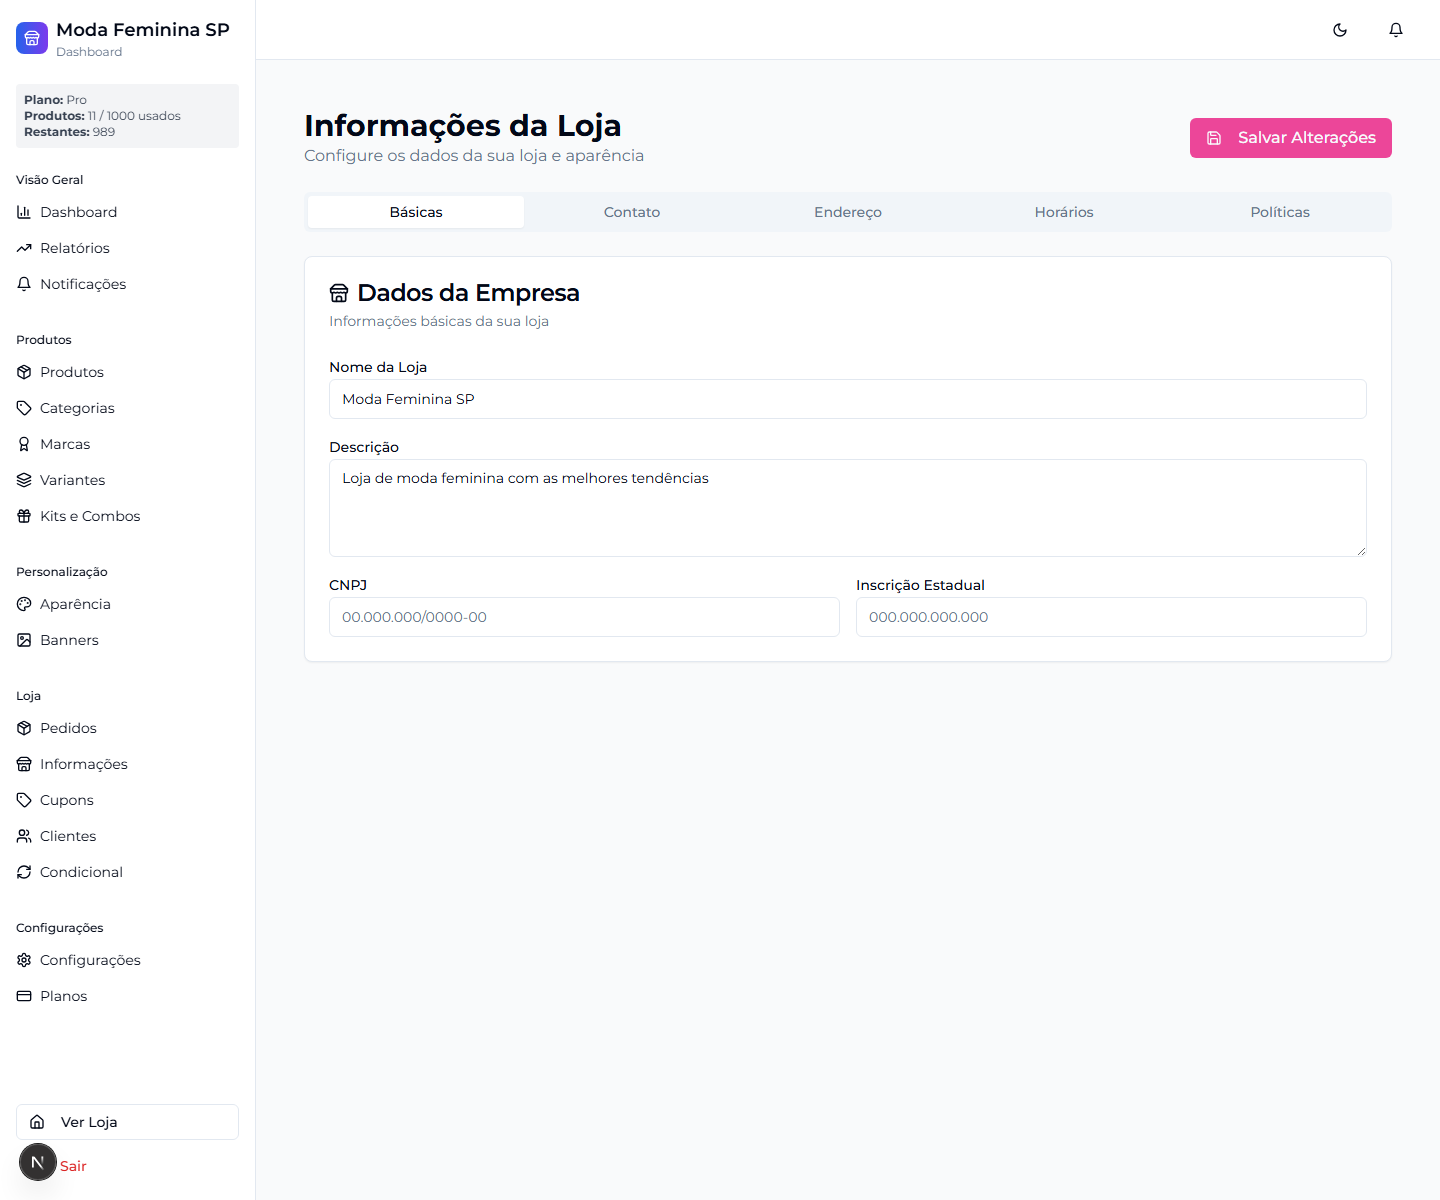The image size is (1440, 1200).
Task: Select the Políticas tab
Action: 1280,212
